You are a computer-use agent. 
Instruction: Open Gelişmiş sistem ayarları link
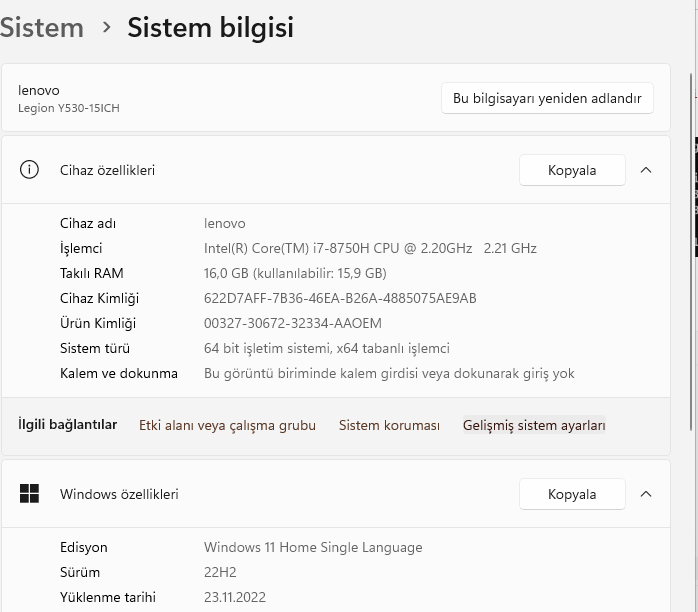coord(534,426)
